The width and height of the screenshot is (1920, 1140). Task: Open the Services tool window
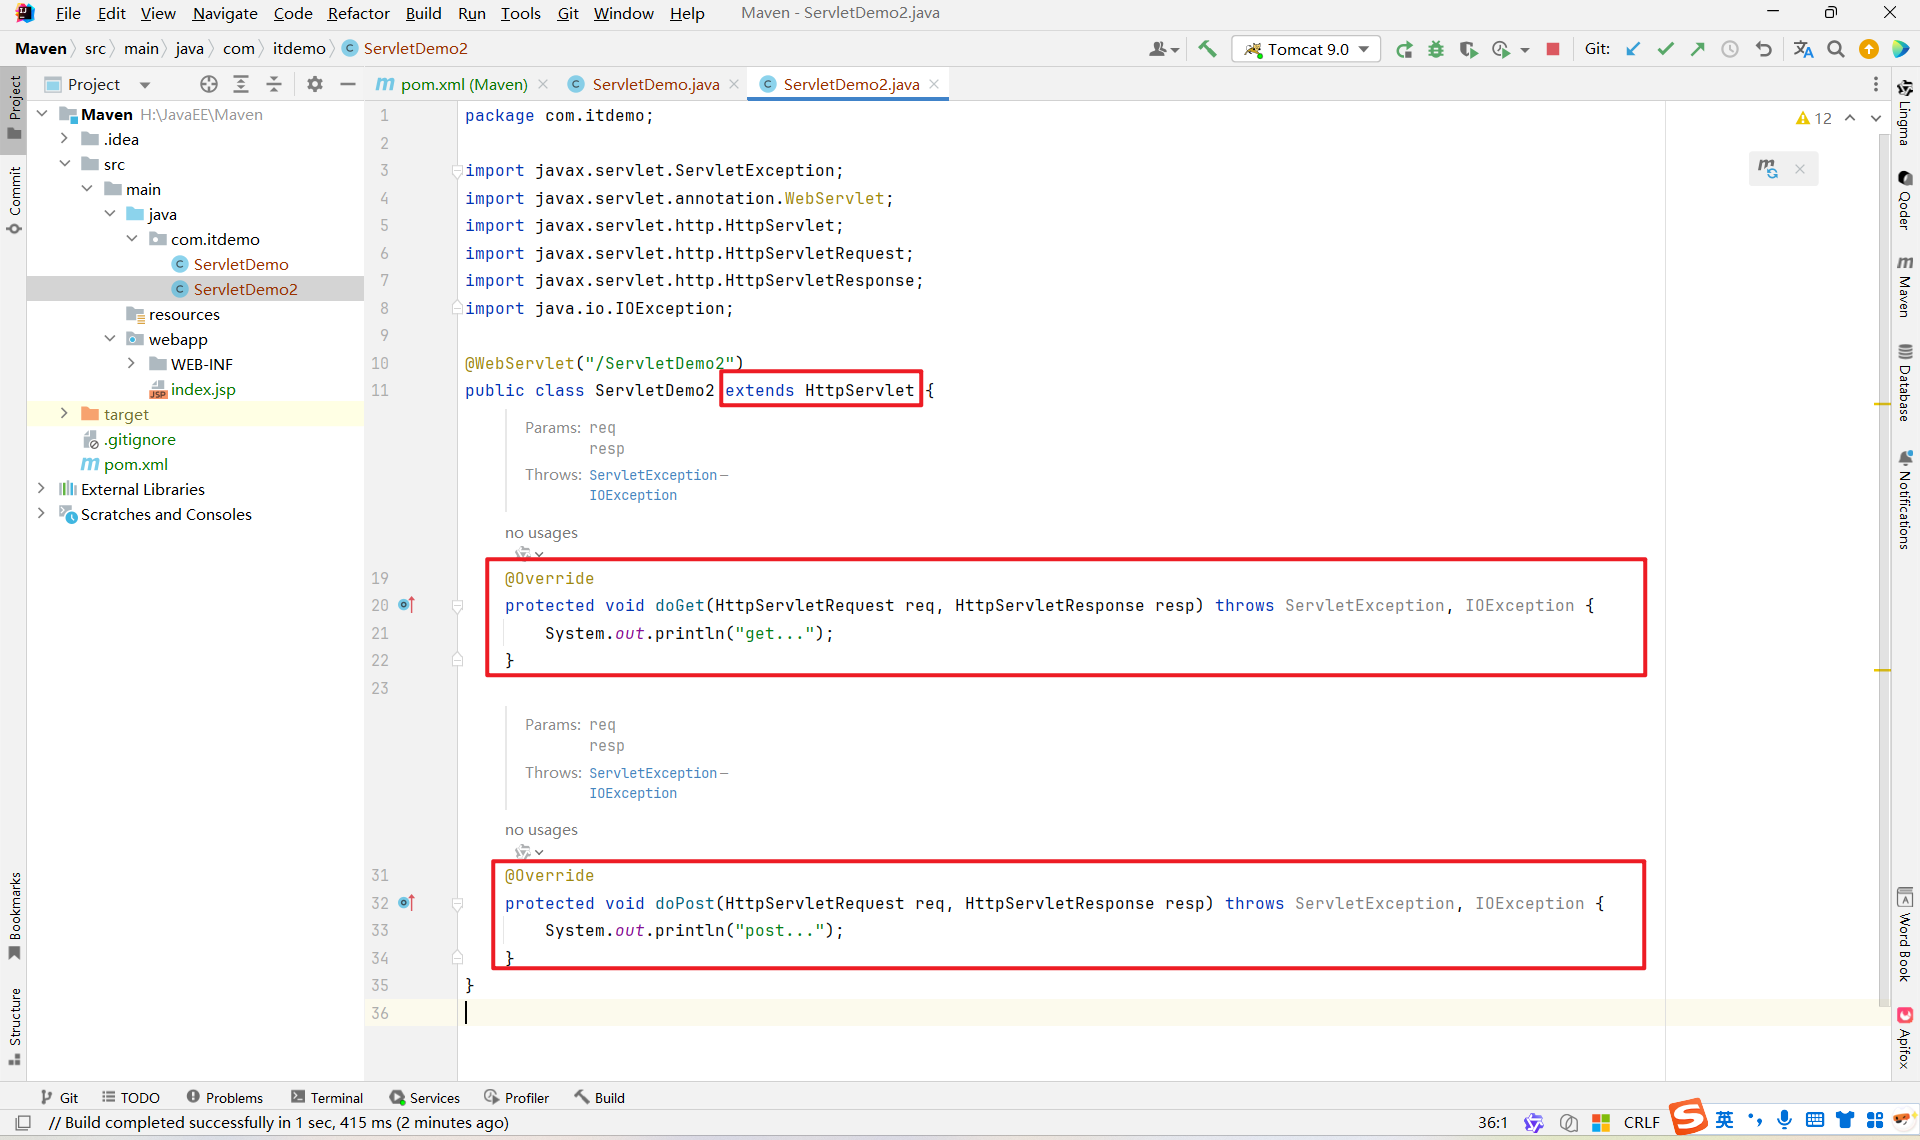pyautogui.click(x=425, y=1097)
